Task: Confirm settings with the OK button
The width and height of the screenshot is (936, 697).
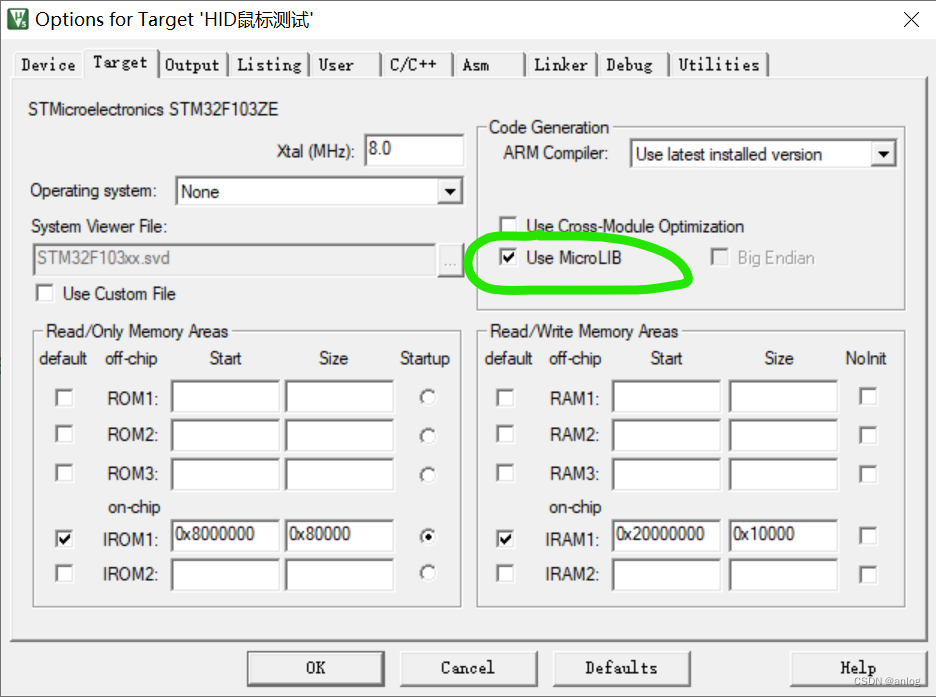Action: tap(316, 668)
